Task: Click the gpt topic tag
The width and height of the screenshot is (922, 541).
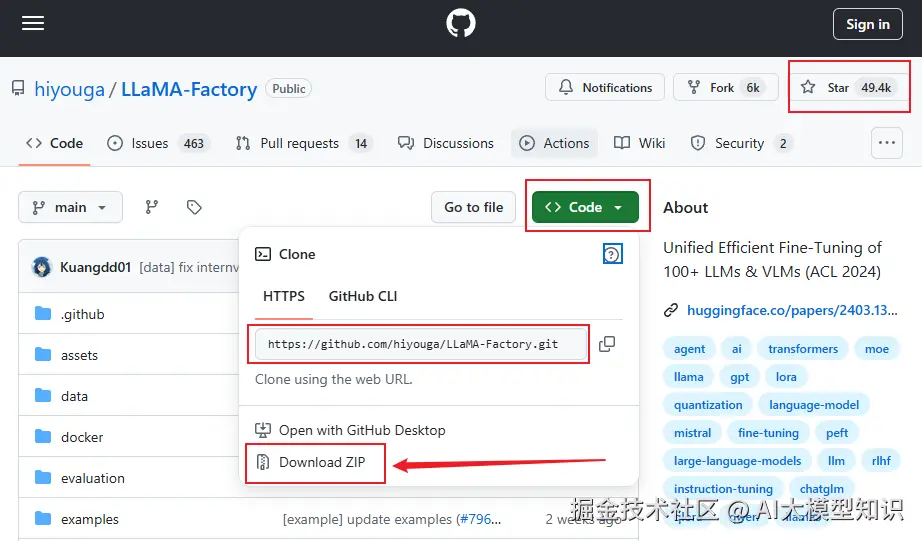Action: click(x=740, y=377)
